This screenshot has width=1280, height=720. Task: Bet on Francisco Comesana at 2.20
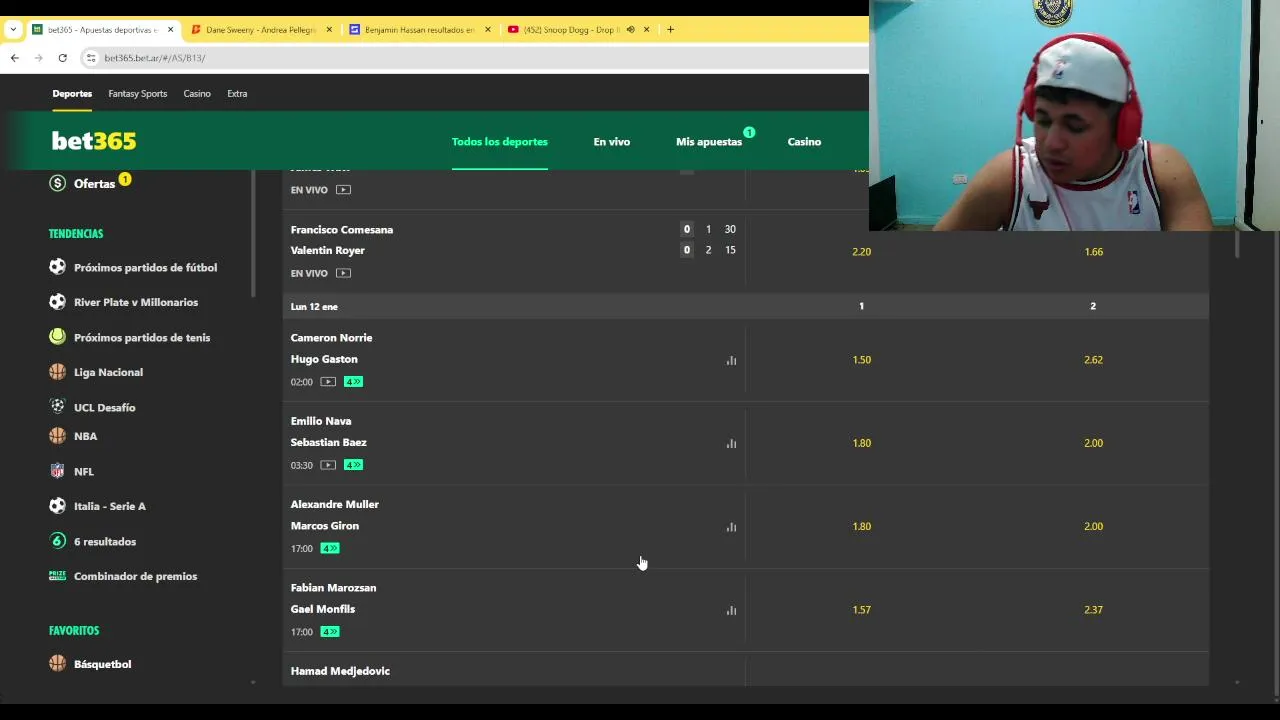coord(861,252)
